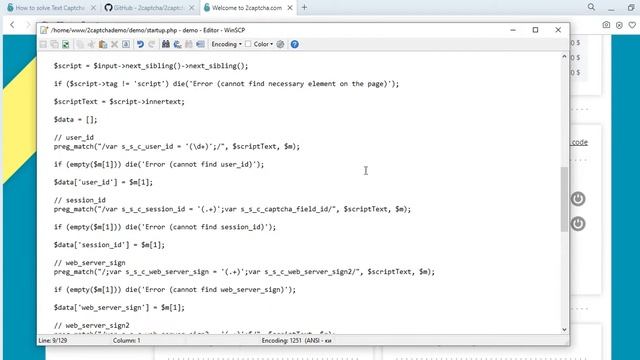
Task: Click the '// web_server_sign' comment line
Action: pos(89,263)
